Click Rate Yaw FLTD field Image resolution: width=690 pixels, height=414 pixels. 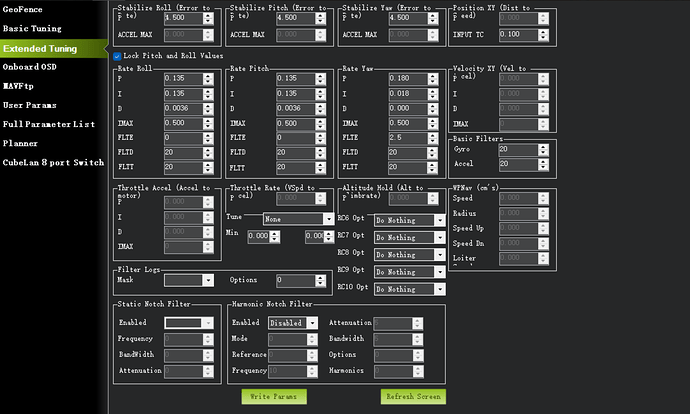408,153
